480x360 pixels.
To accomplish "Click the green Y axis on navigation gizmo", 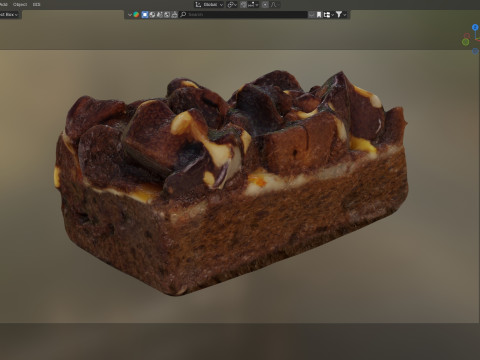I will [x=466, y=42].
